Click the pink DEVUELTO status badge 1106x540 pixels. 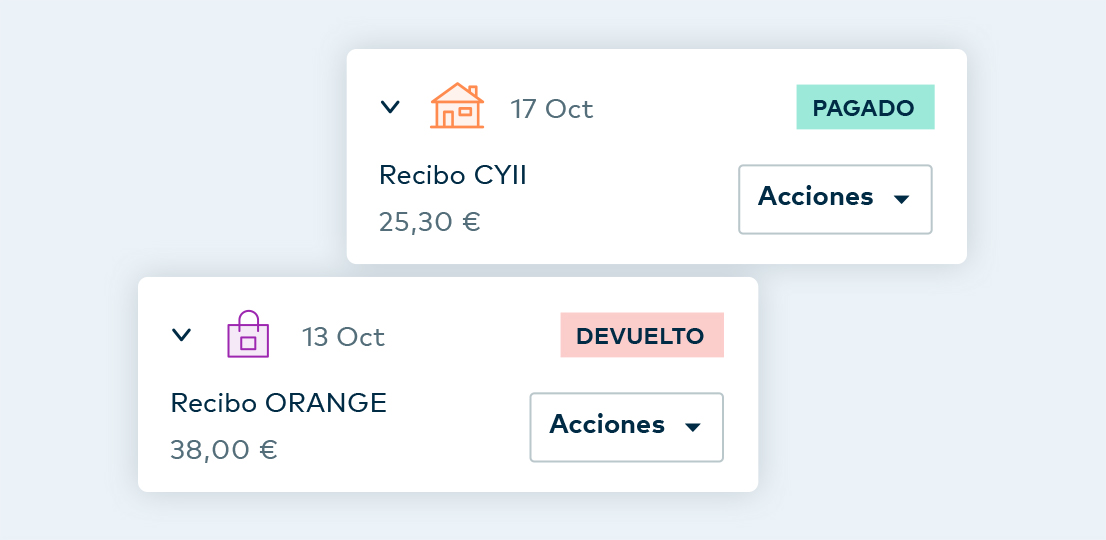pos(641,336)
